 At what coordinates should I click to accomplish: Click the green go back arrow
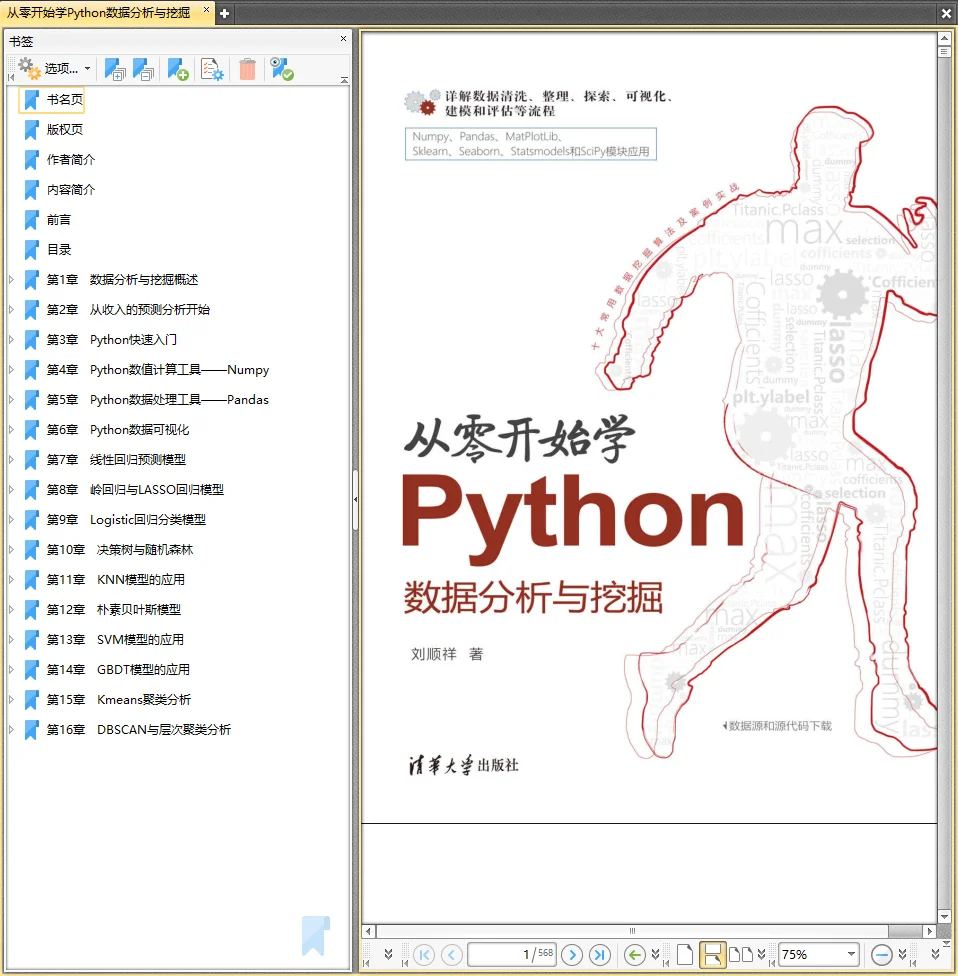[x=634, y=954]
